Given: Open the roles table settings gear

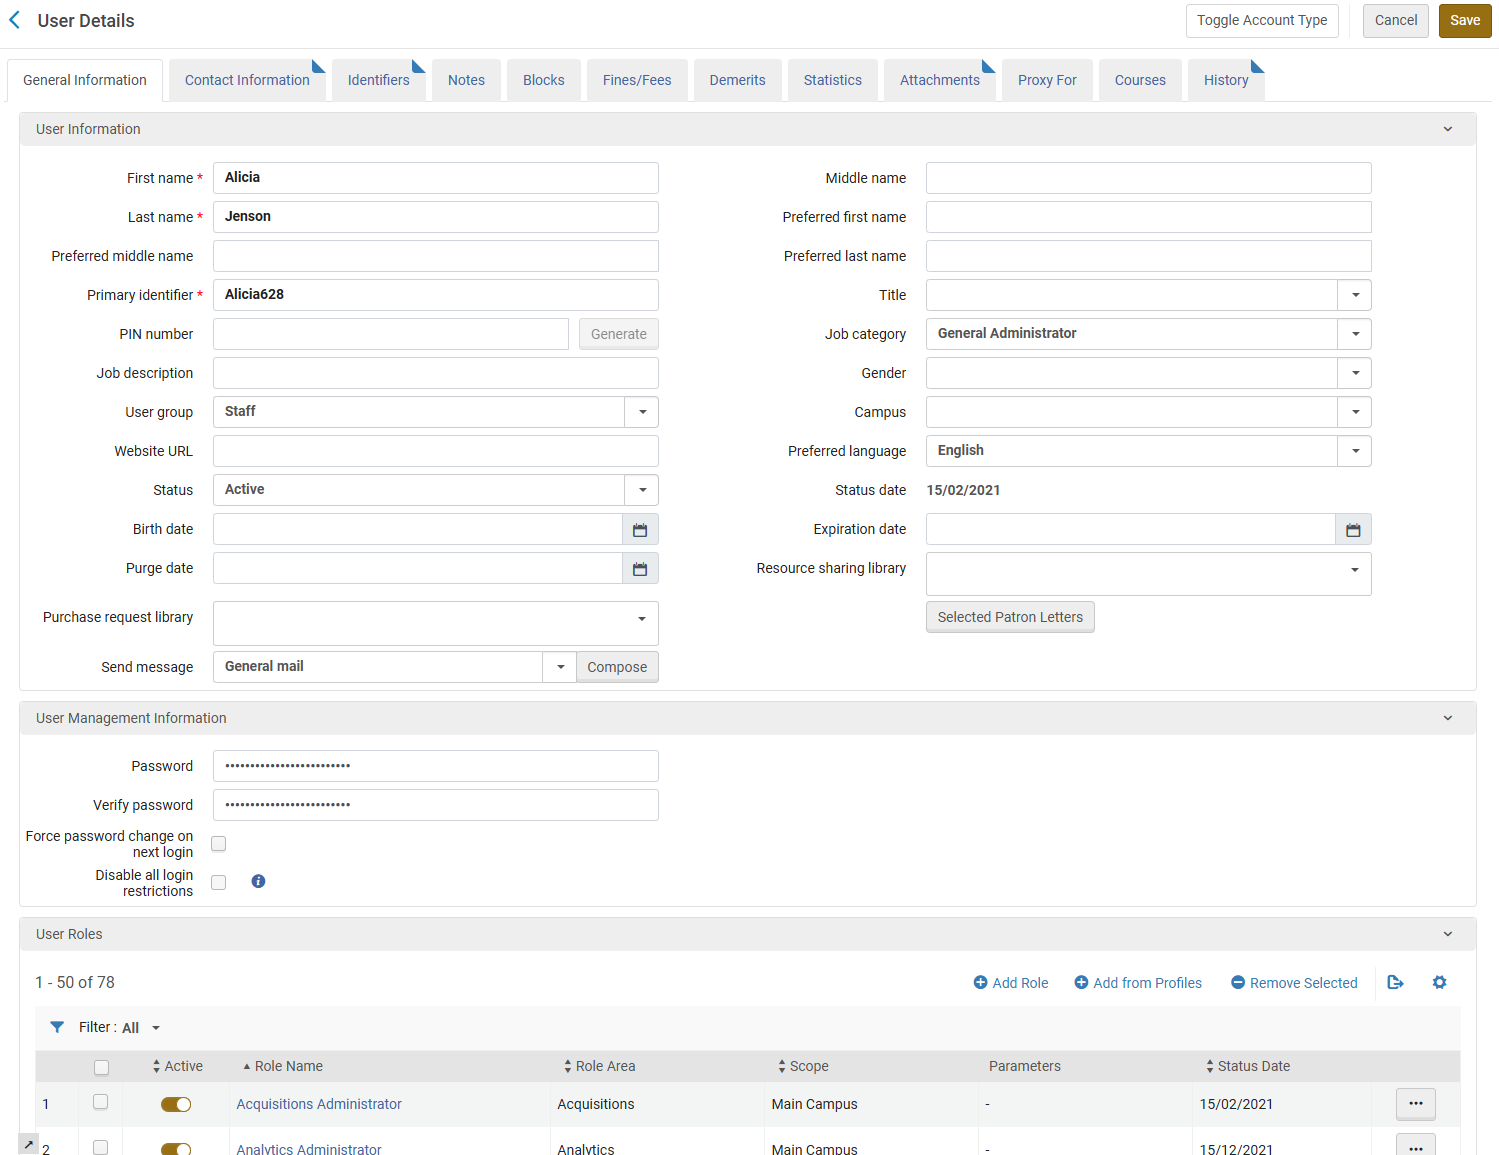Looking at the screenshot, I should pos(1439,982).
